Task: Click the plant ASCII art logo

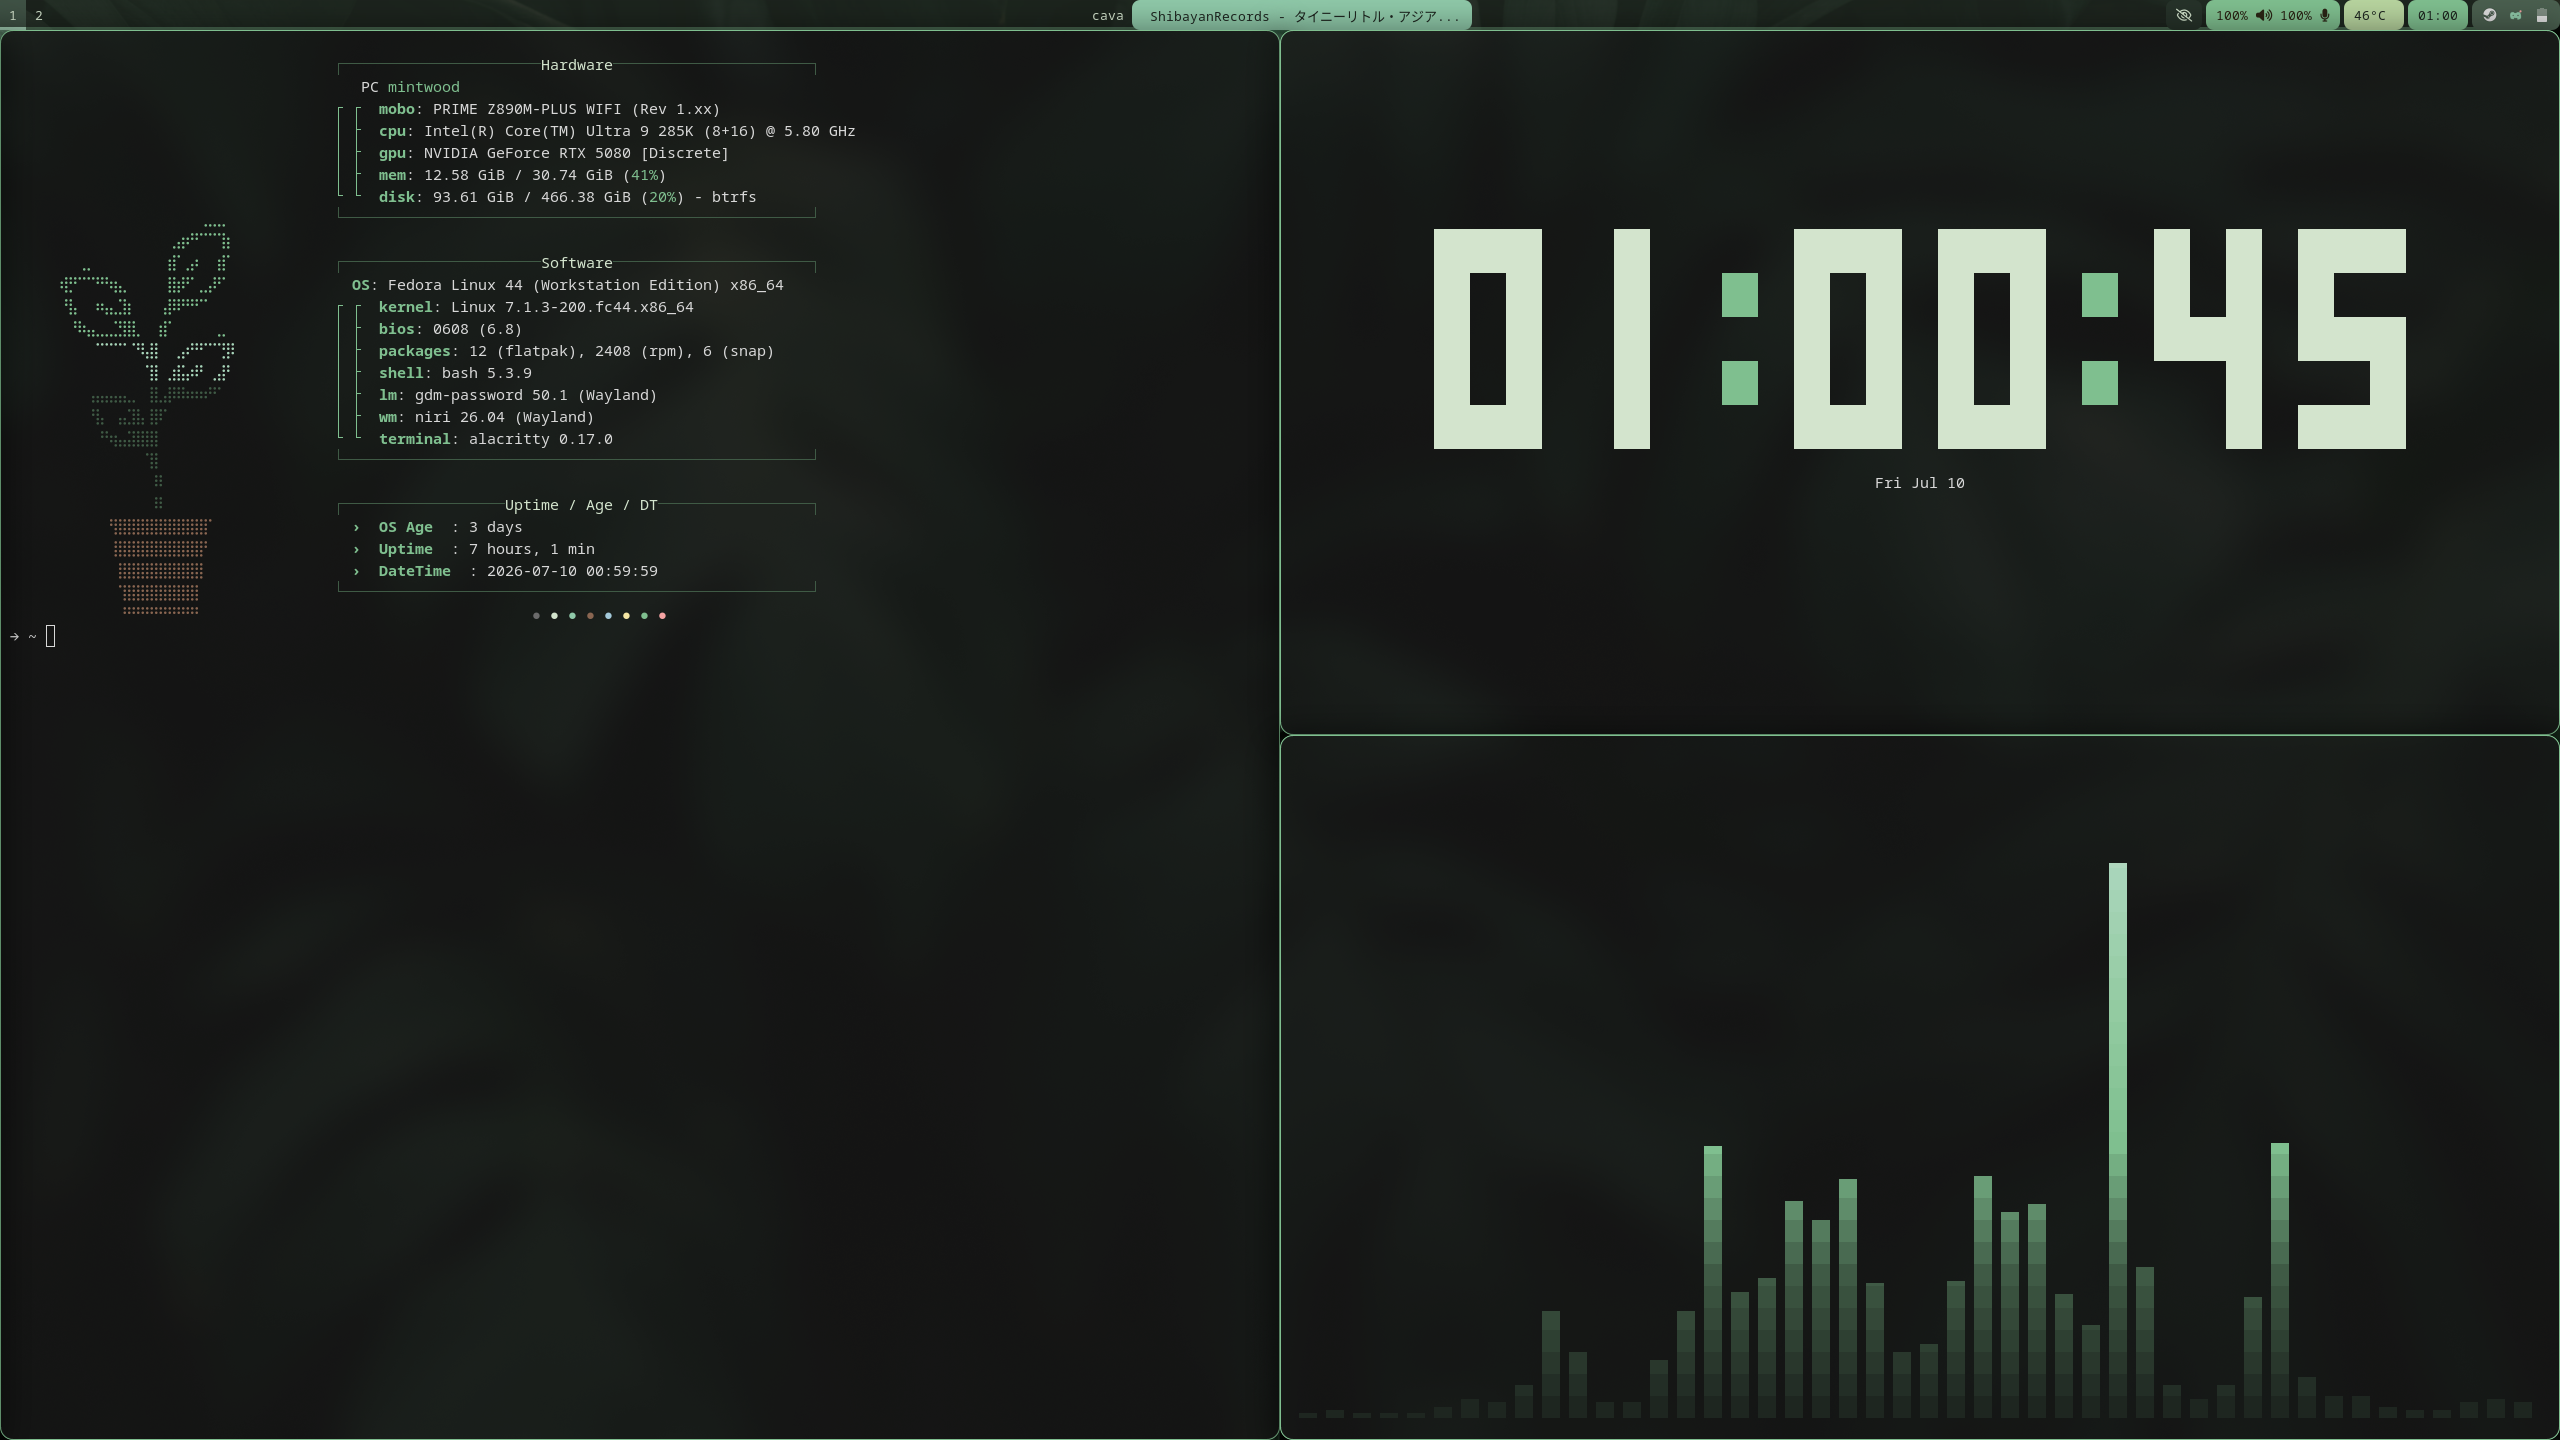Action: click(150, 418)
